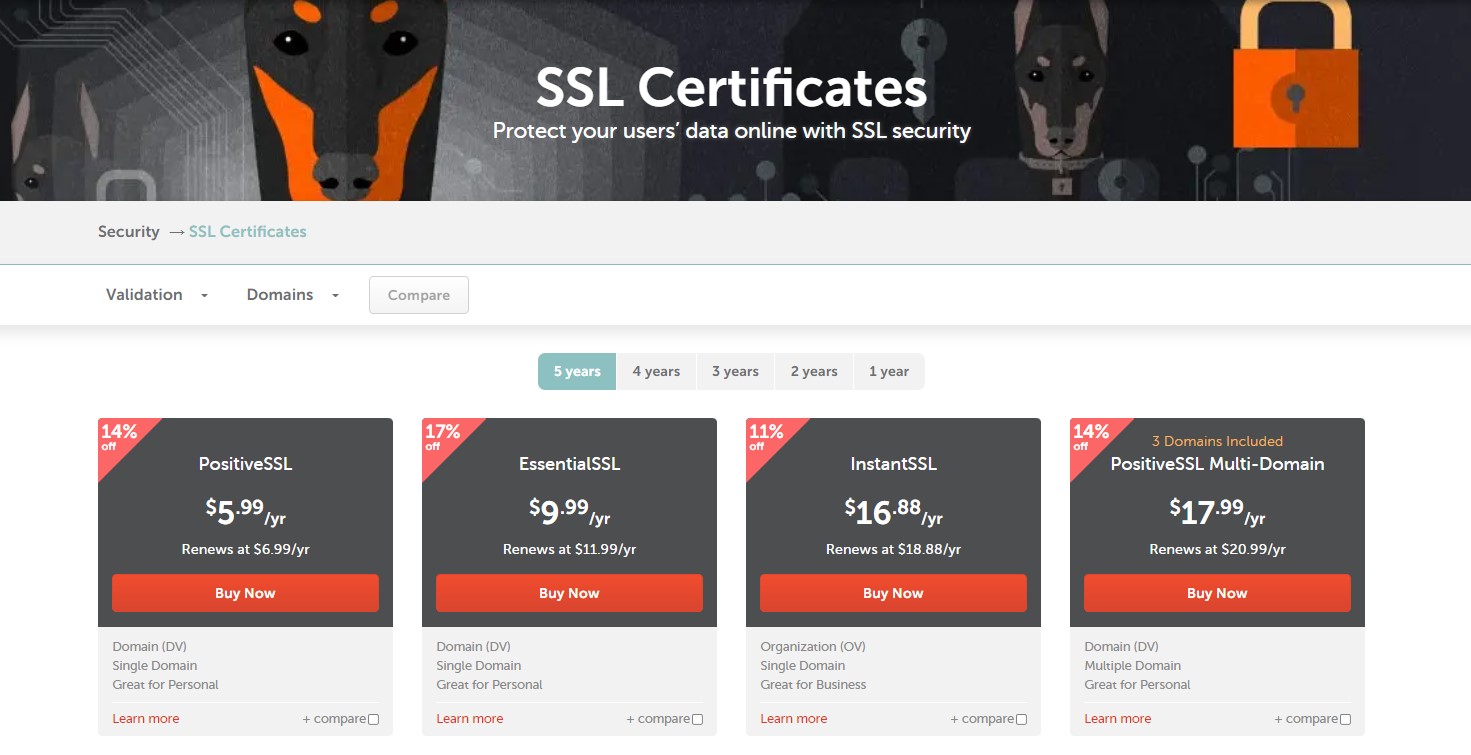Click the 17% off badge on EssentialSSL

click(442, 436)
